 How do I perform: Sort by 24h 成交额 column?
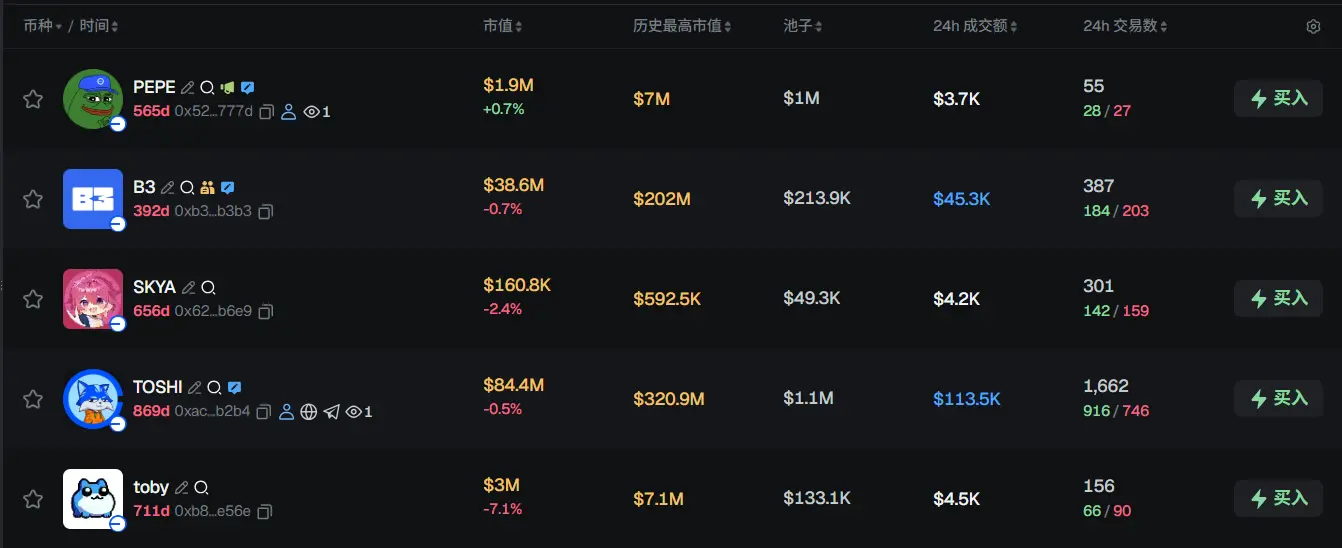[x=976, y=26]
